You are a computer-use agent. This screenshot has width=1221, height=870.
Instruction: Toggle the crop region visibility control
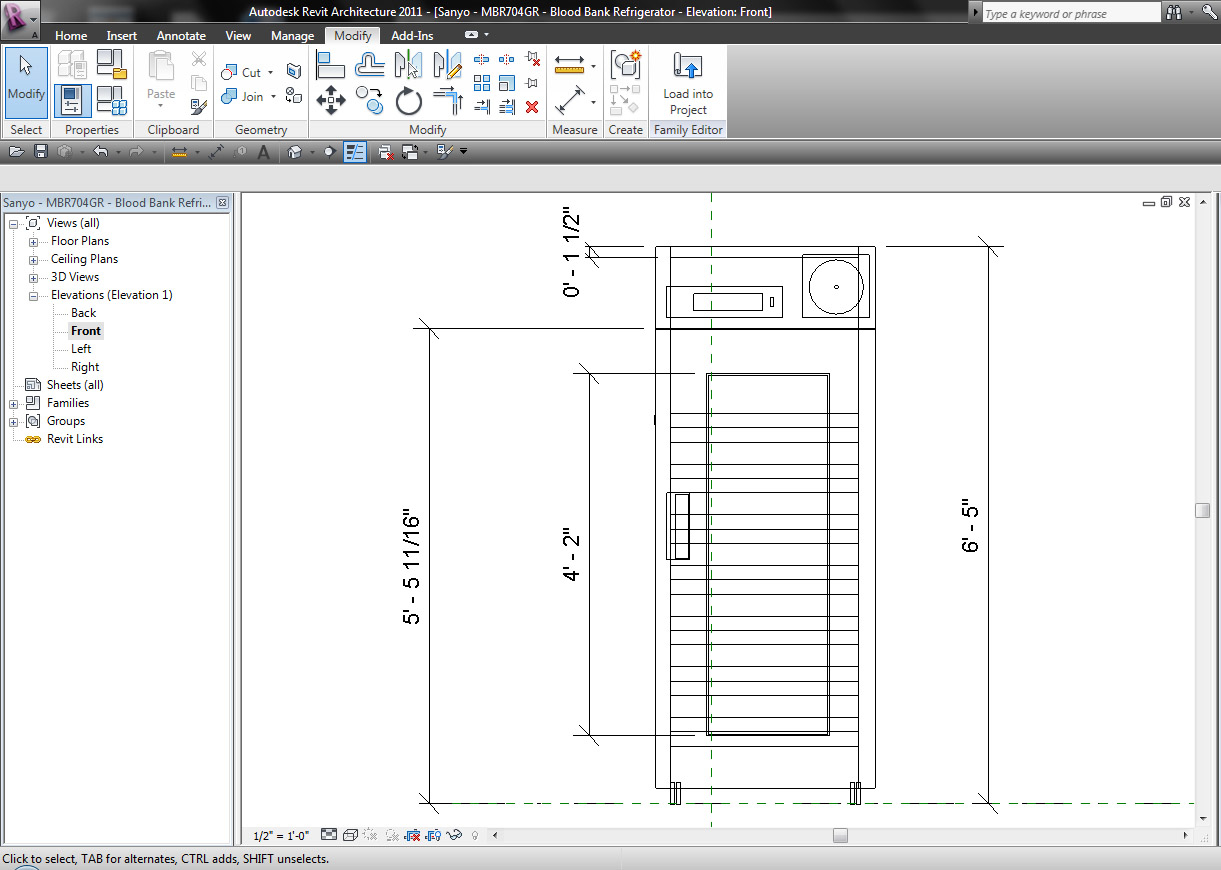coord(433,834)
